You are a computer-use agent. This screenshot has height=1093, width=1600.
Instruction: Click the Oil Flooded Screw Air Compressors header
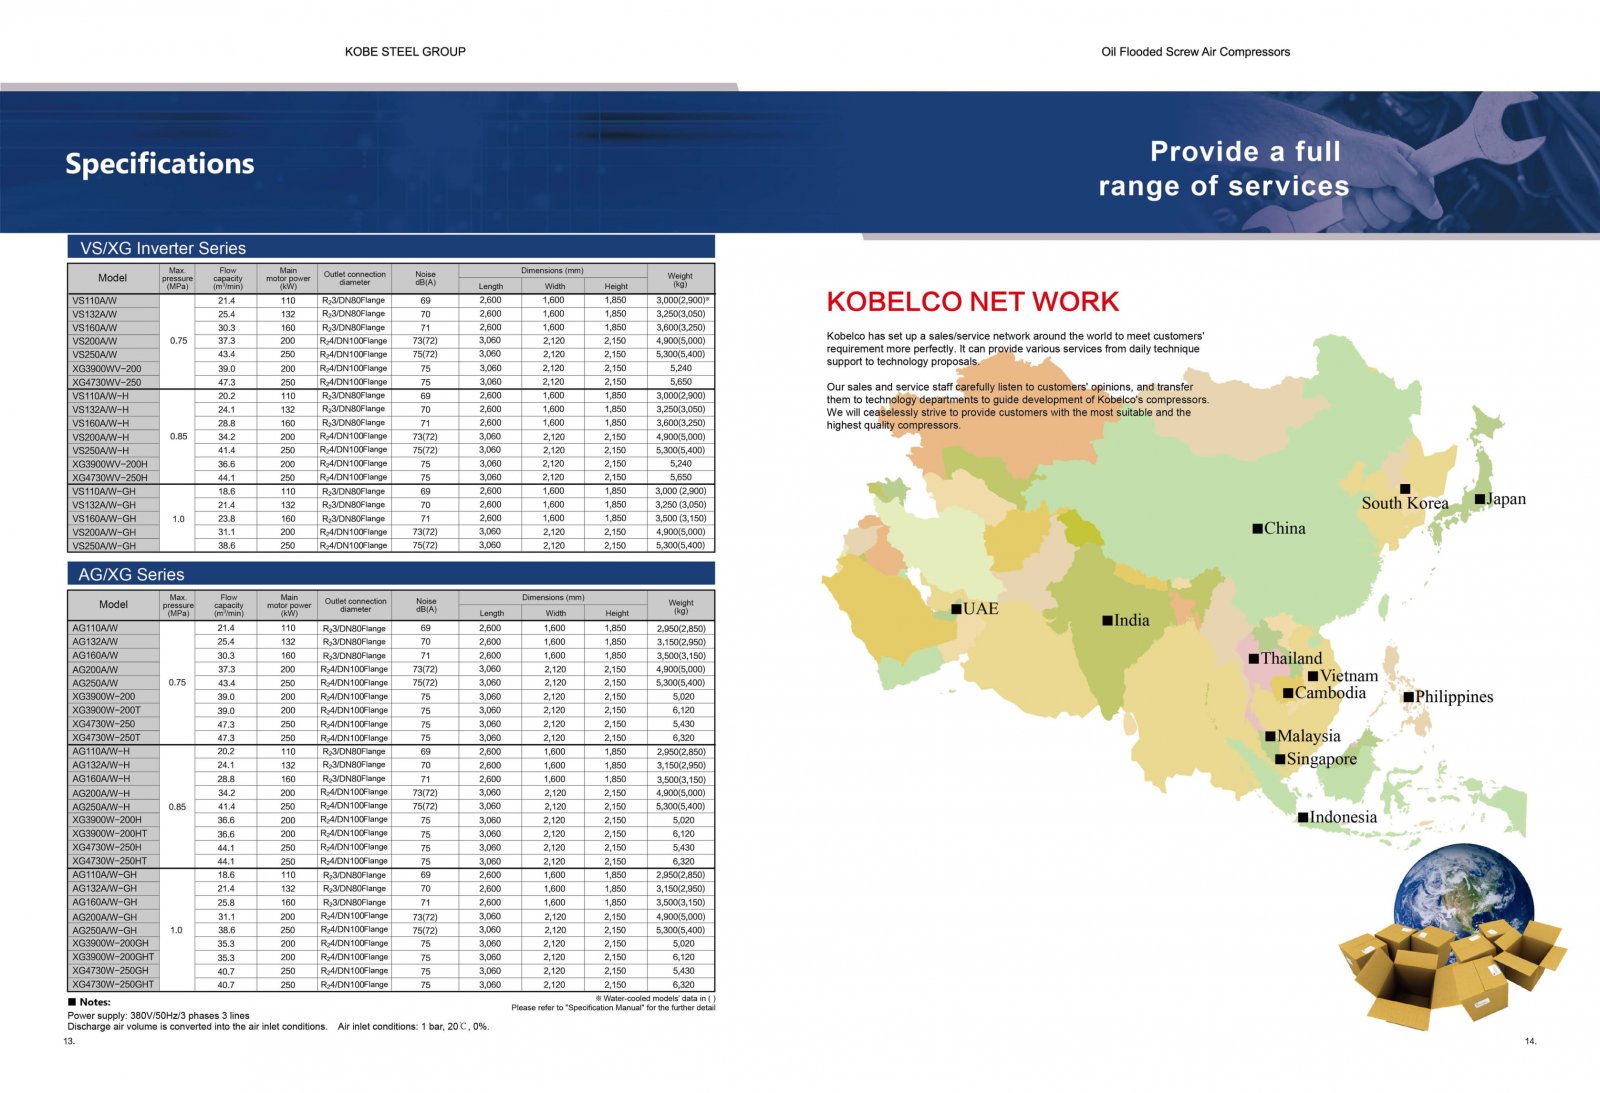[x=1195, y=52]
